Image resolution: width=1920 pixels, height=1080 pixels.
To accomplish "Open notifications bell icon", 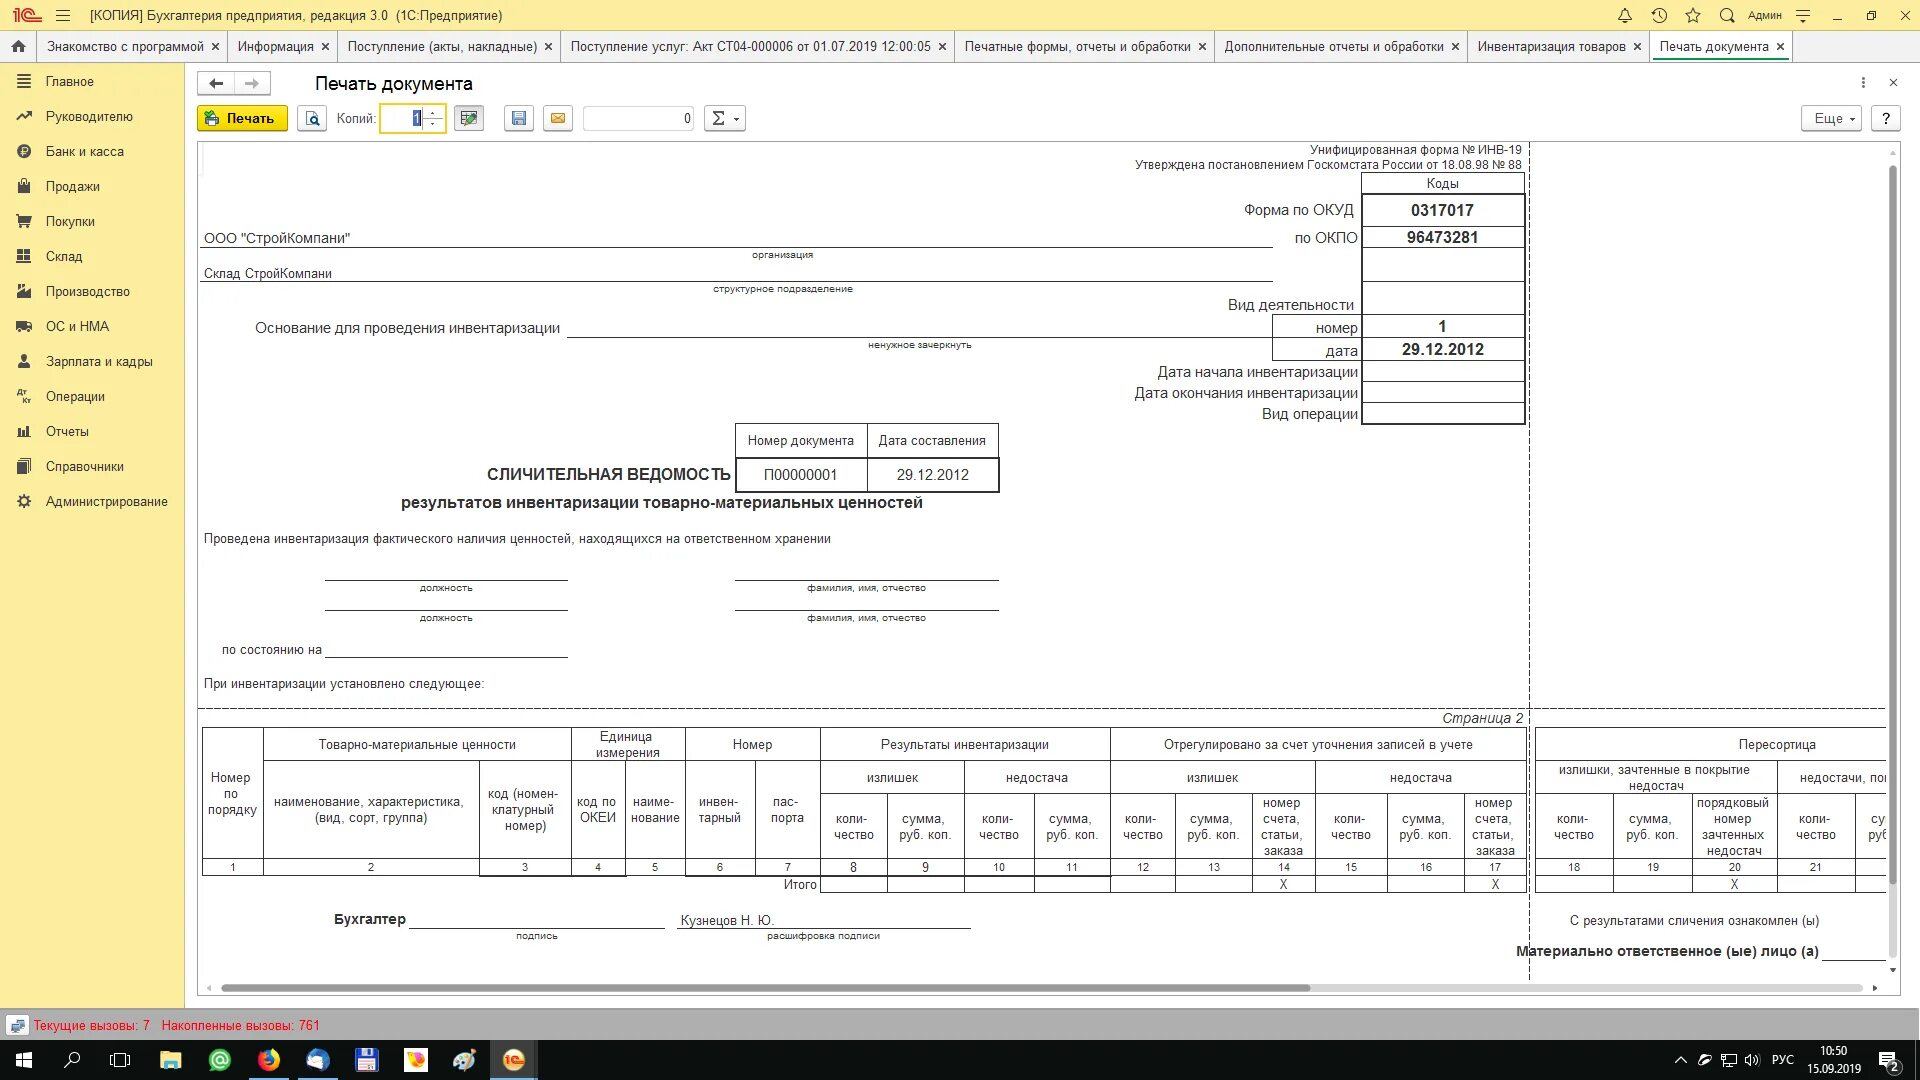I will (1625, 15).
